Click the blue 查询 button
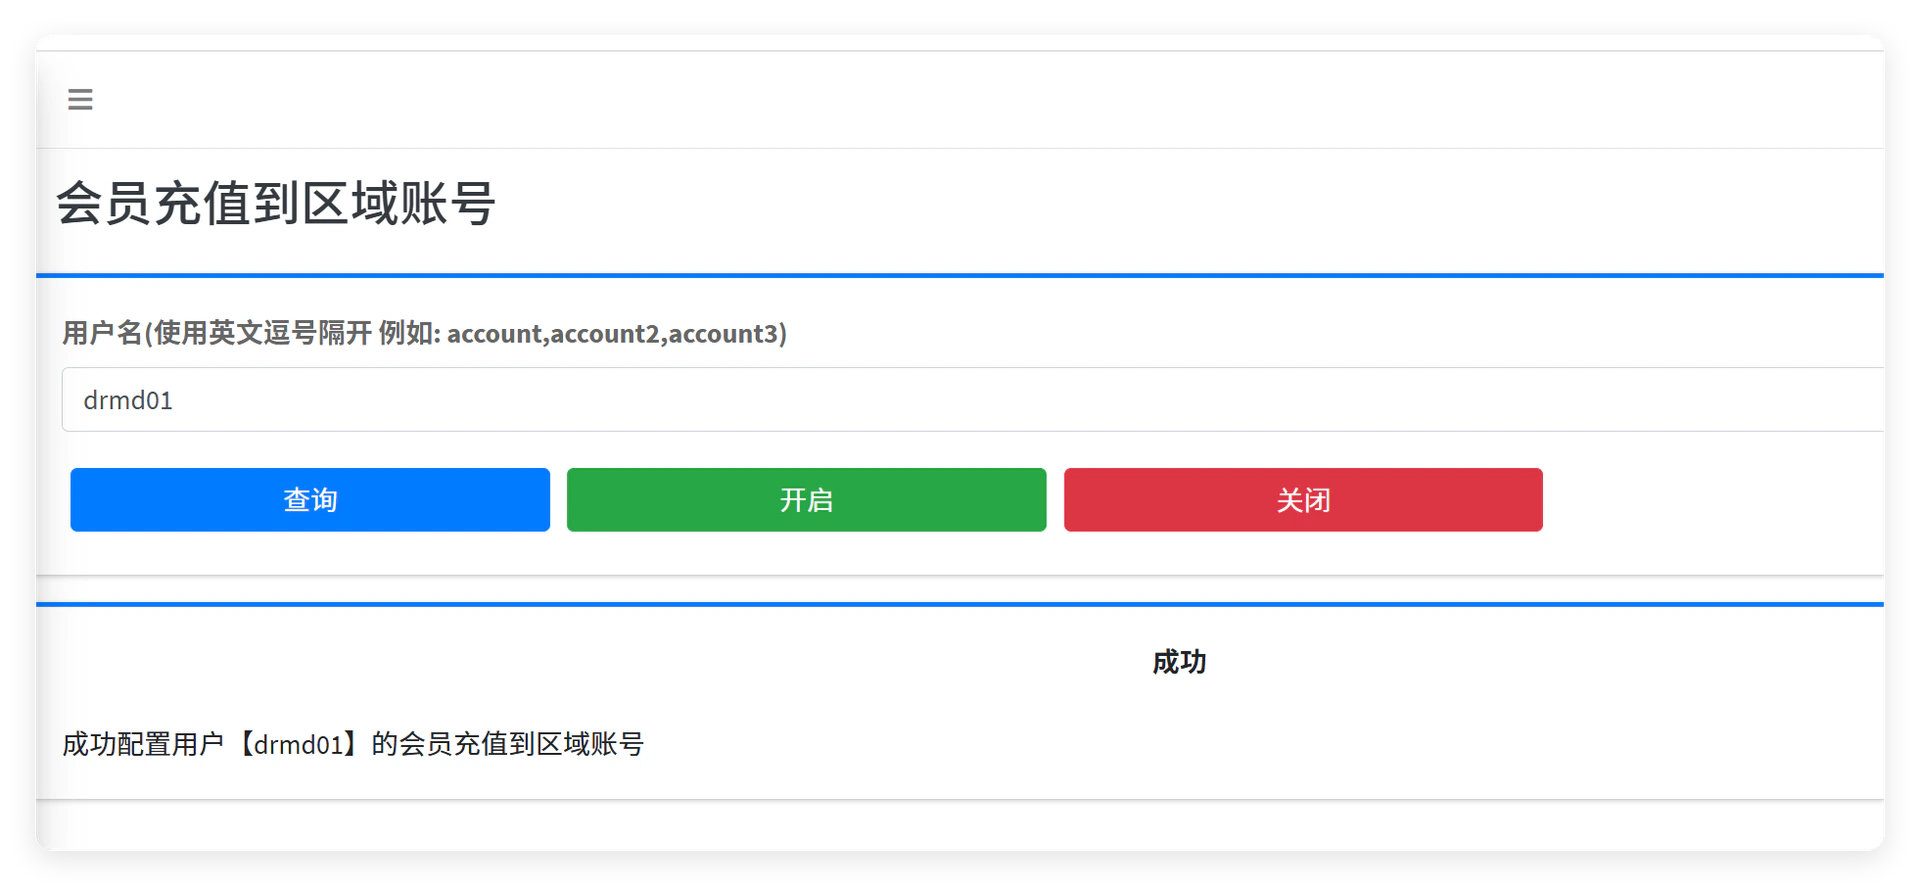 pyautogui.click(x=310, y=499)
